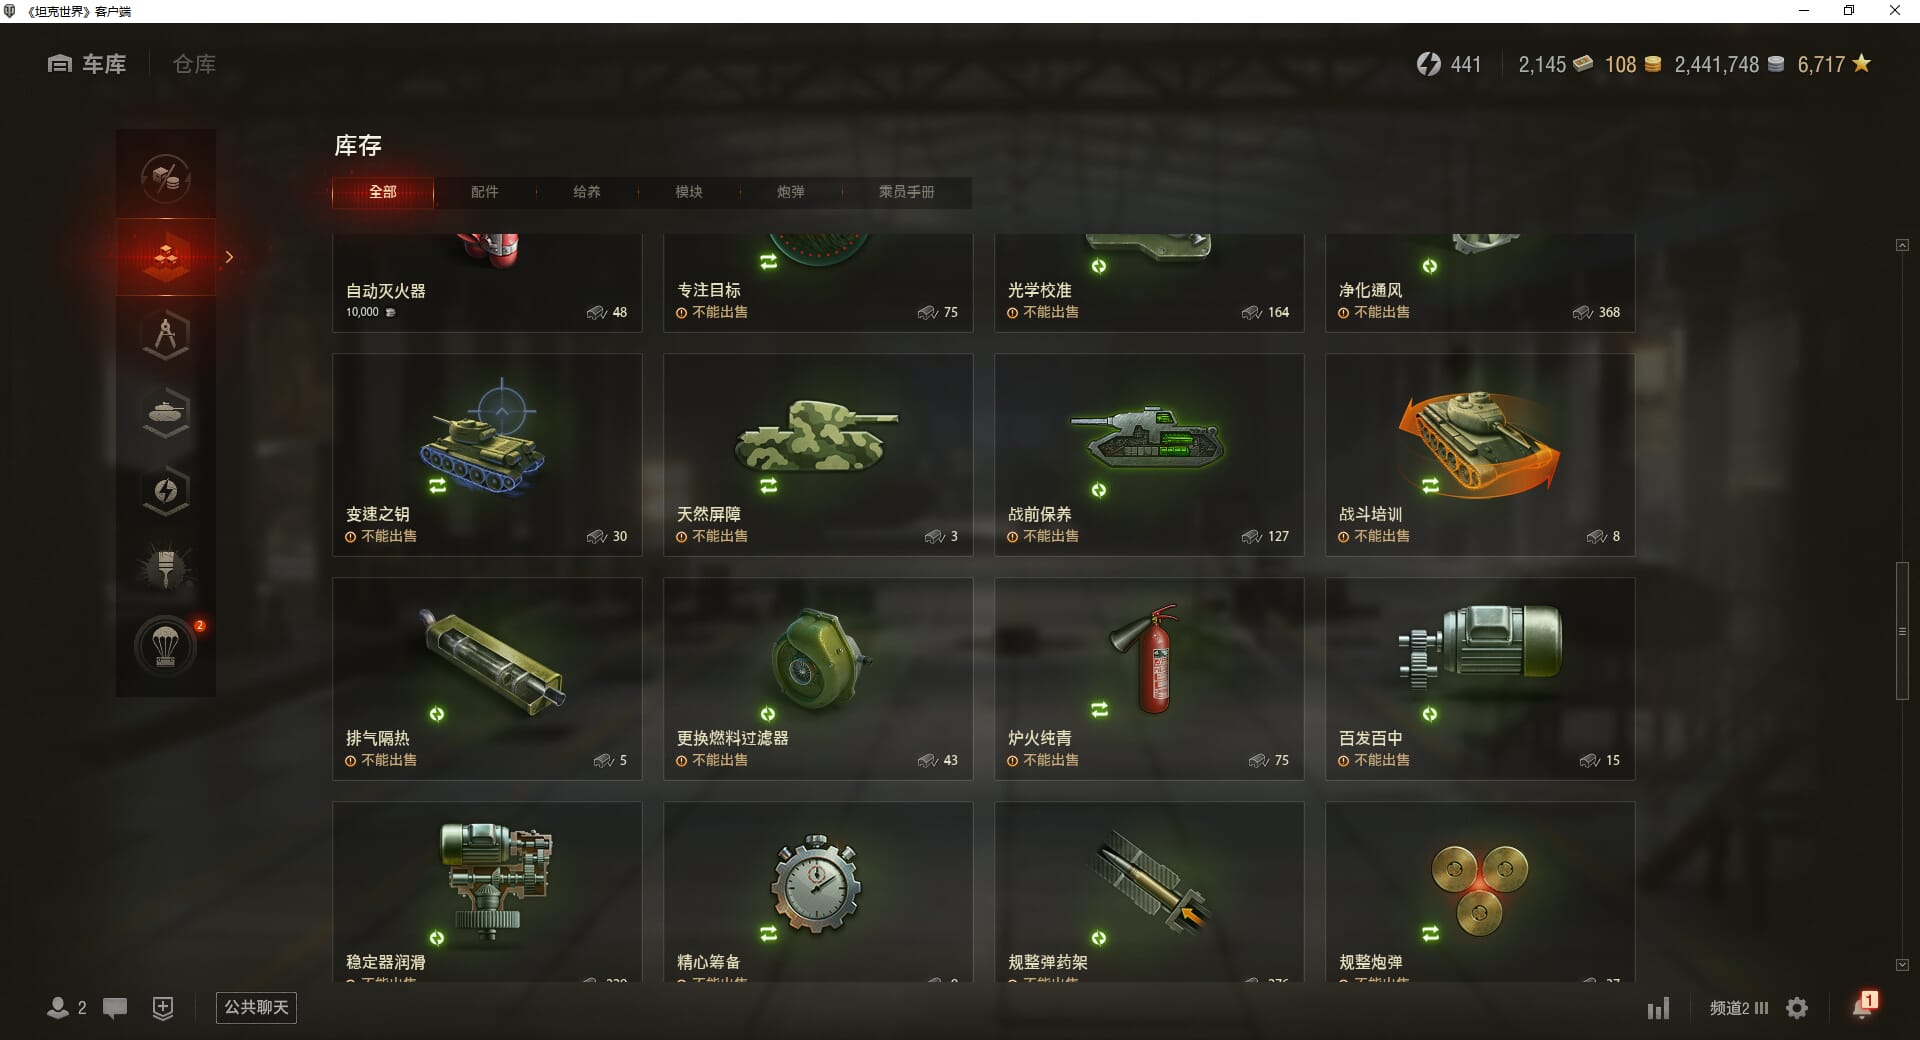Switch to the 炮弹 tab

tap(791, 192)
